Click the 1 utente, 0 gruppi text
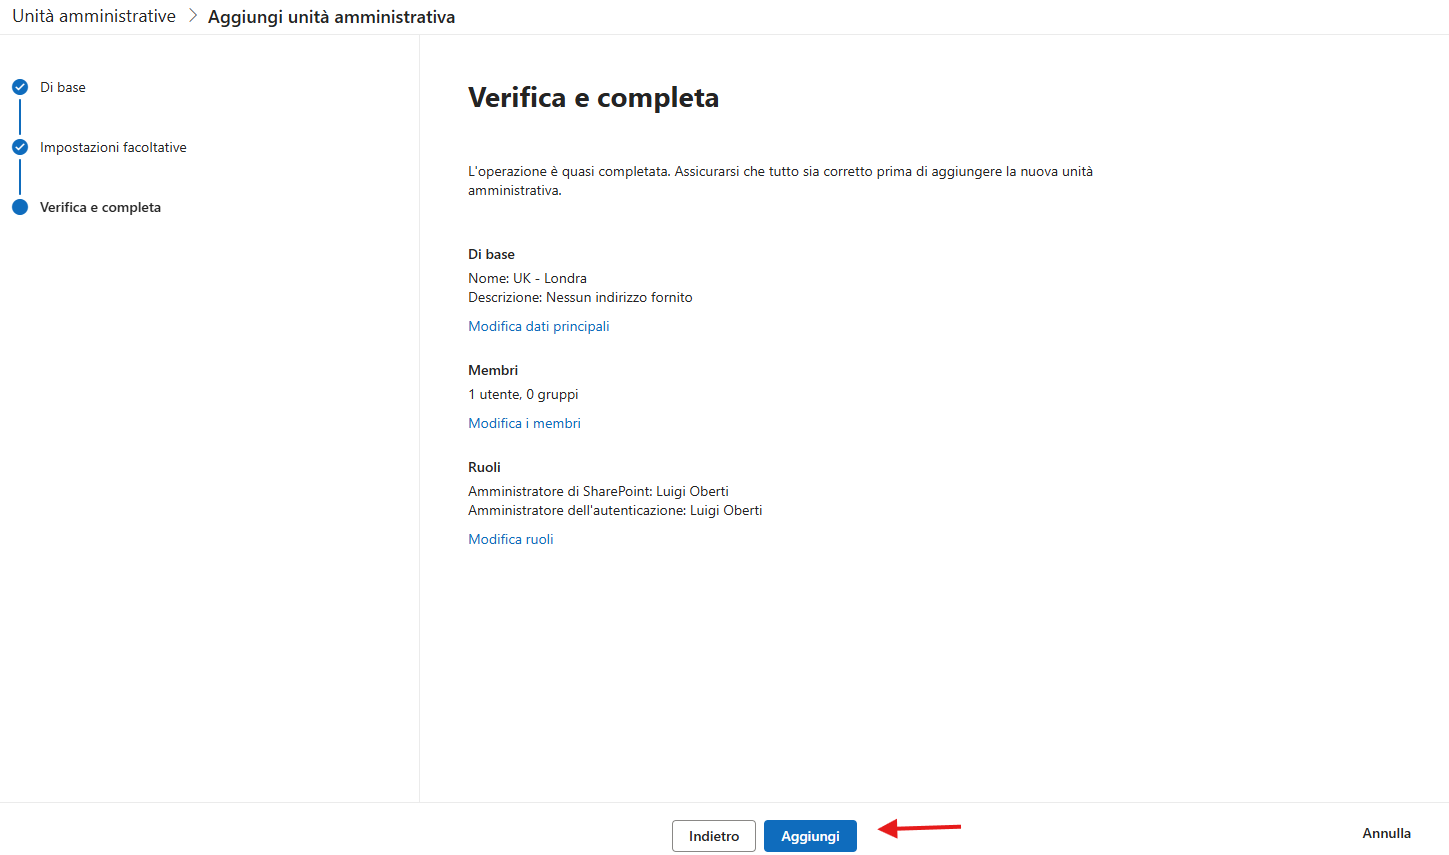This screenshot has width=1449, height=855. 523,394
